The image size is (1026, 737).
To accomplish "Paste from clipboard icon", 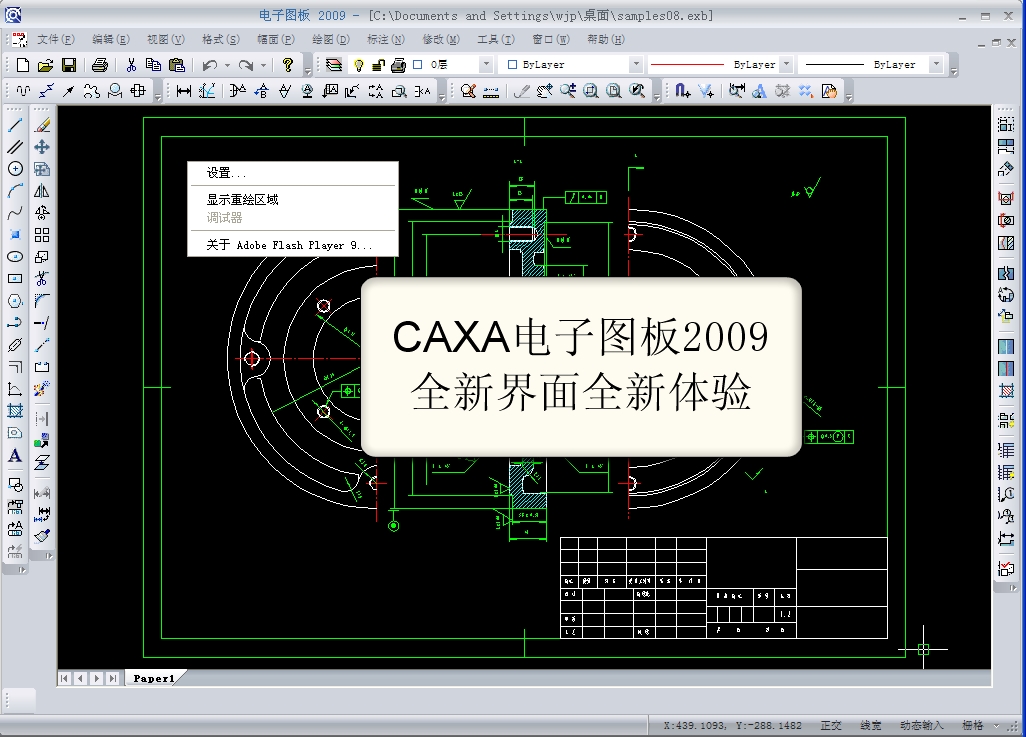I will [x=177, y=65].
